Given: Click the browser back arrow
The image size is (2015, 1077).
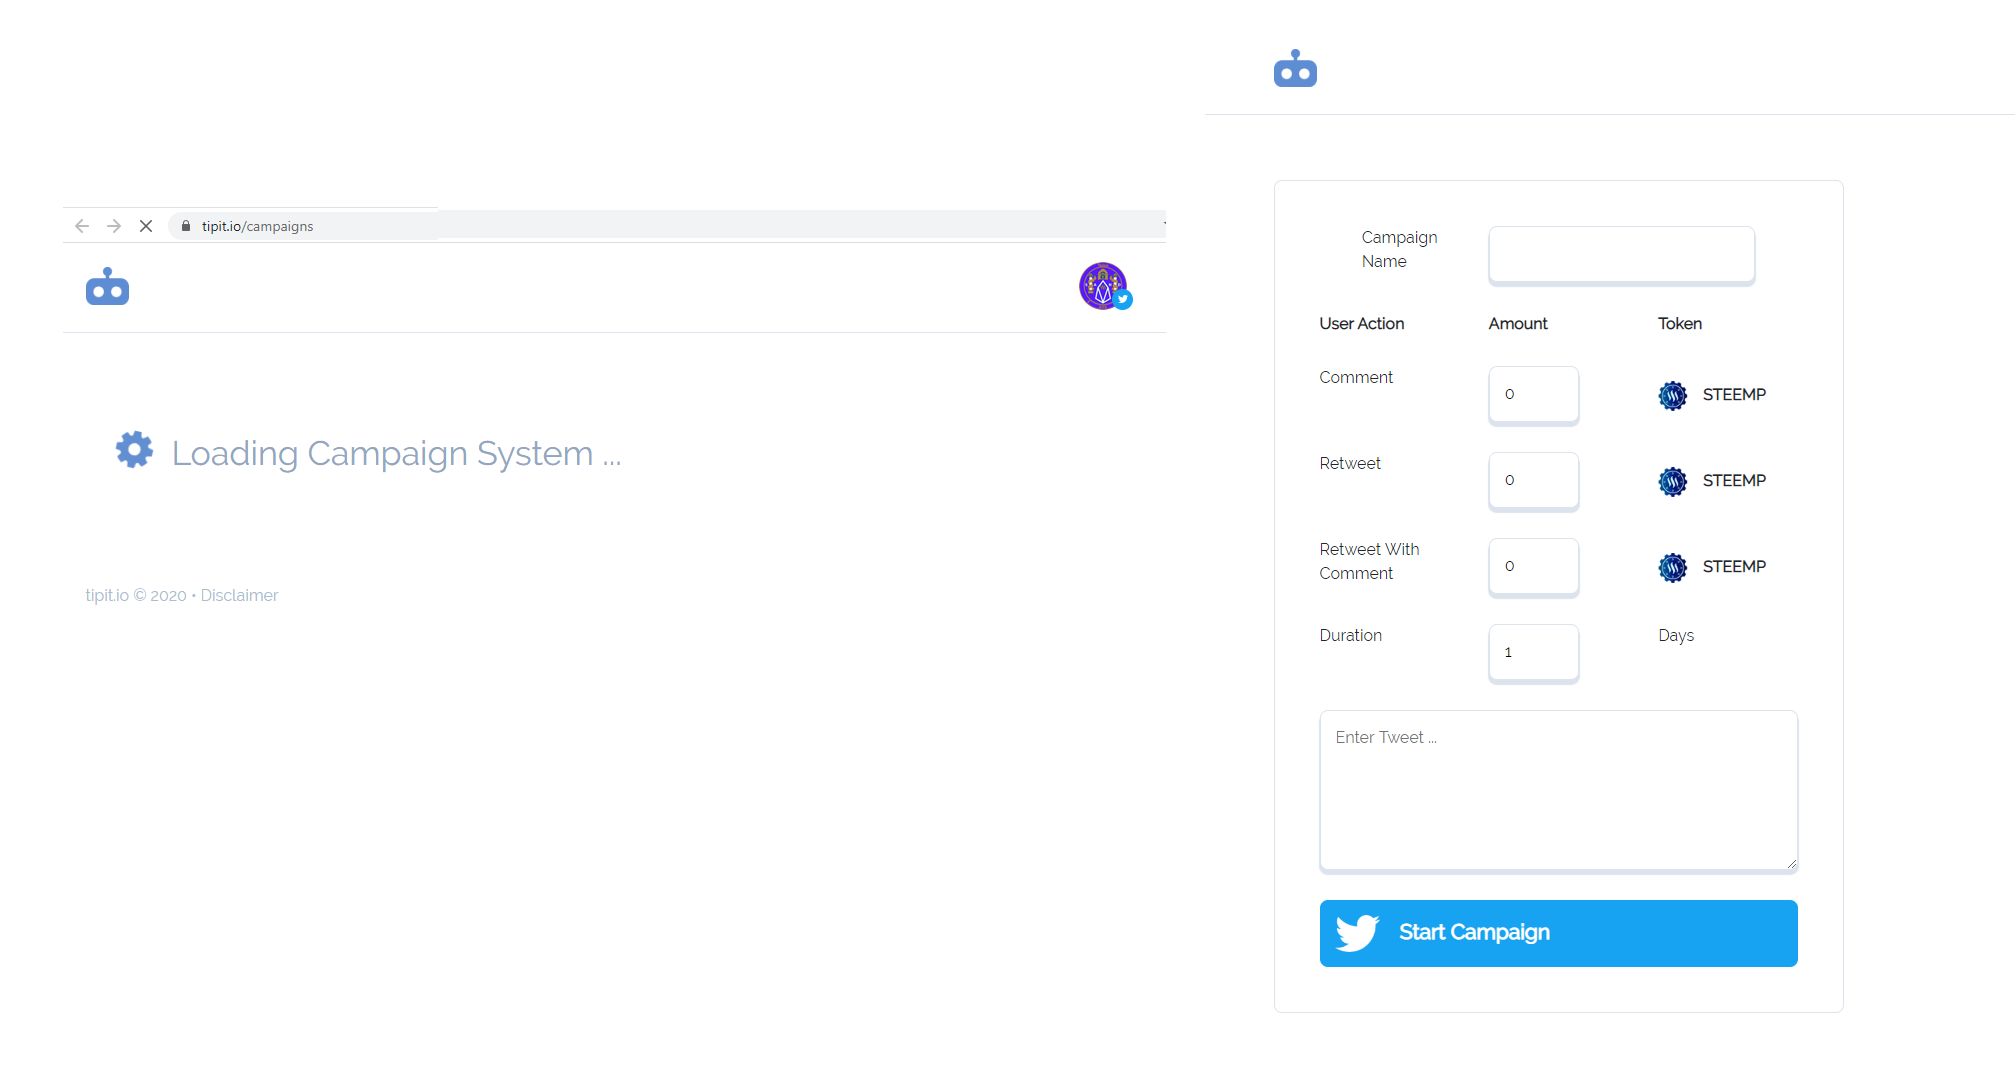Looking at the screenshot, I should point(82,226).
